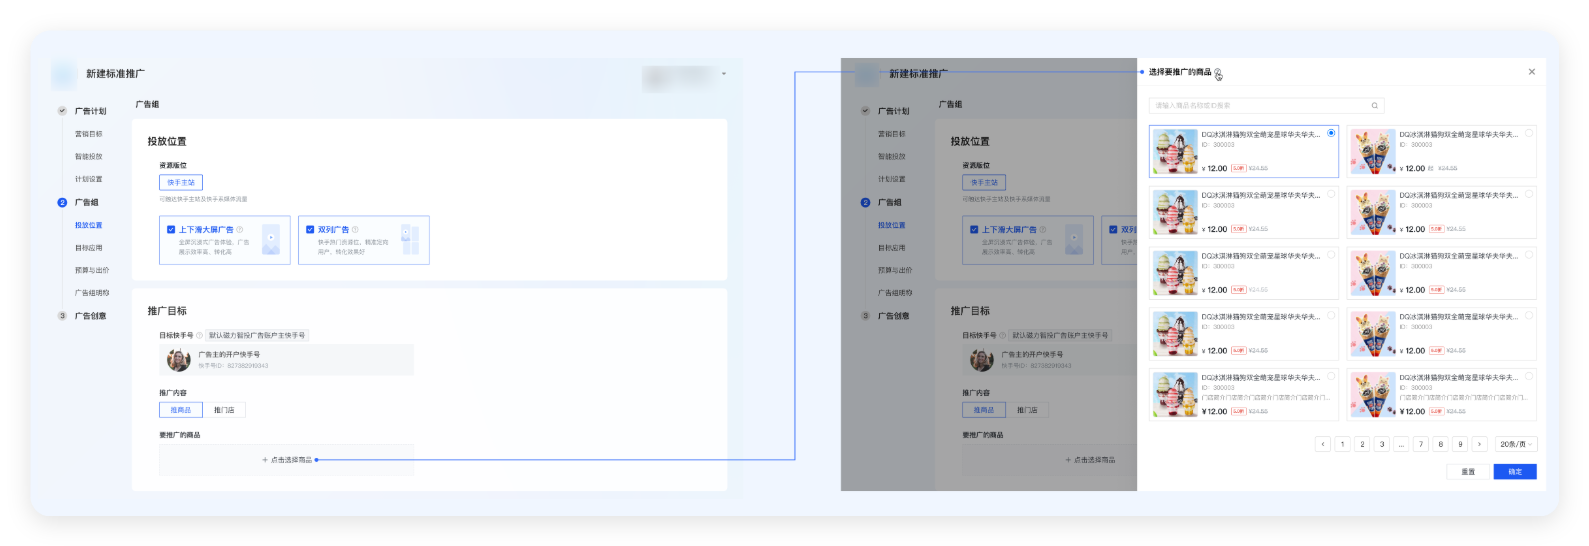Select 推商品 tab on undimmed page
The image size is (1589, 546).
pyautogui.click(x=181, y=410)
